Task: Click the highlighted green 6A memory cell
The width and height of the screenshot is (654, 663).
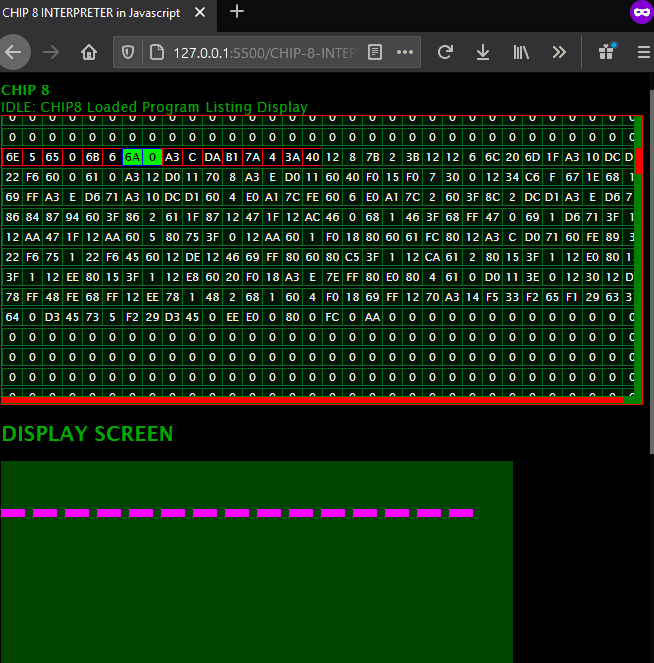Action: point(132,157)
